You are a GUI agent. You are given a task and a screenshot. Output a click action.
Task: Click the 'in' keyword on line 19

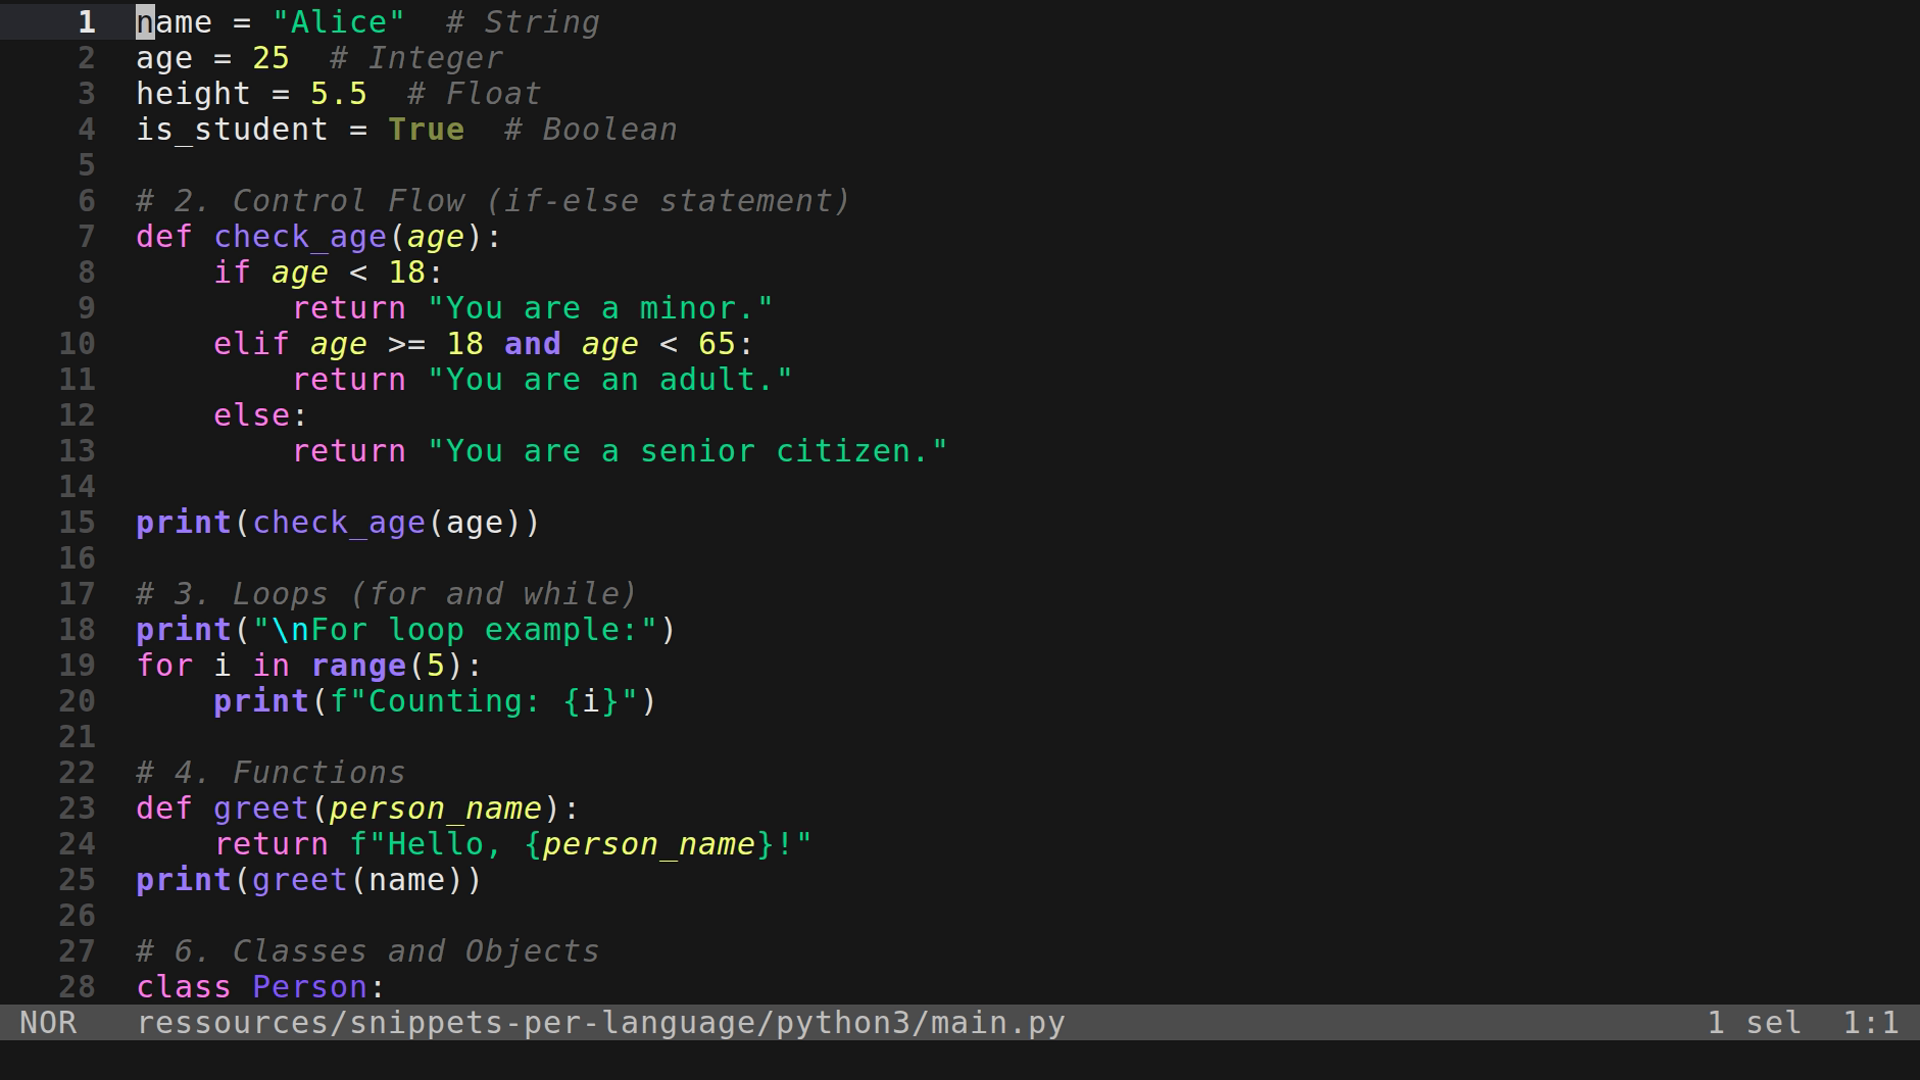point(271,666)
